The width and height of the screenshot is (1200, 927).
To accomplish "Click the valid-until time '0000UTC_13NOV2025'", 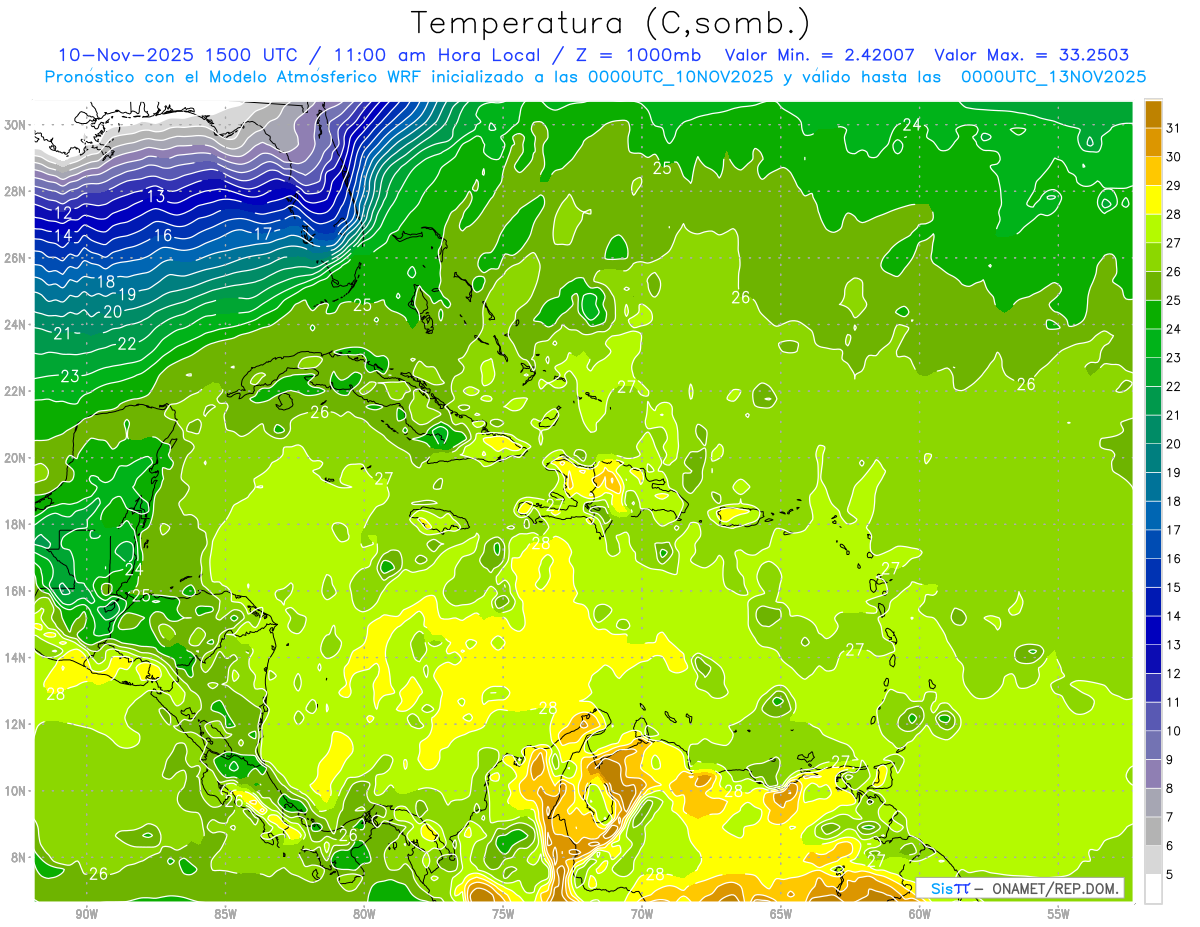I will [1053, 77].
